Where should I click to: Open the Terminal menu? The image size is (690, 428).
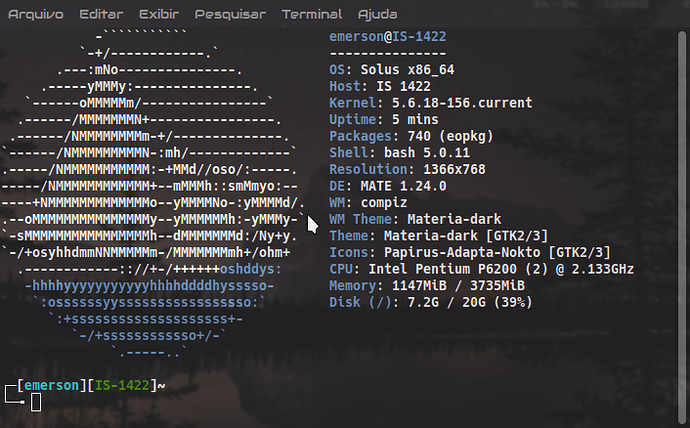(311, 15)
